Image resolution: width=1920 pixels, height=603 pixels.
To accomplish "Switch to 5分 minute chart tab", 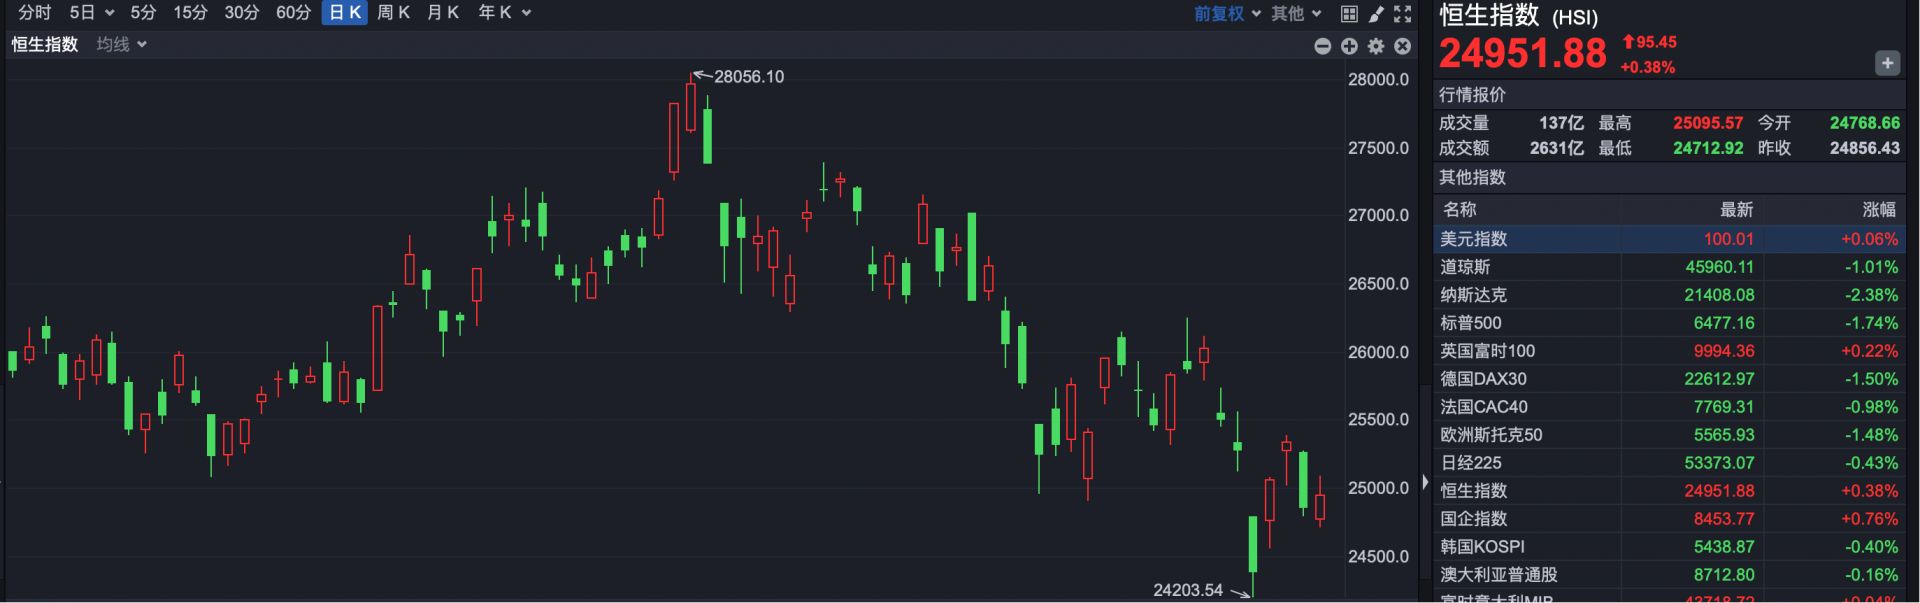I will pyautogui.click(x=143, y=13).
